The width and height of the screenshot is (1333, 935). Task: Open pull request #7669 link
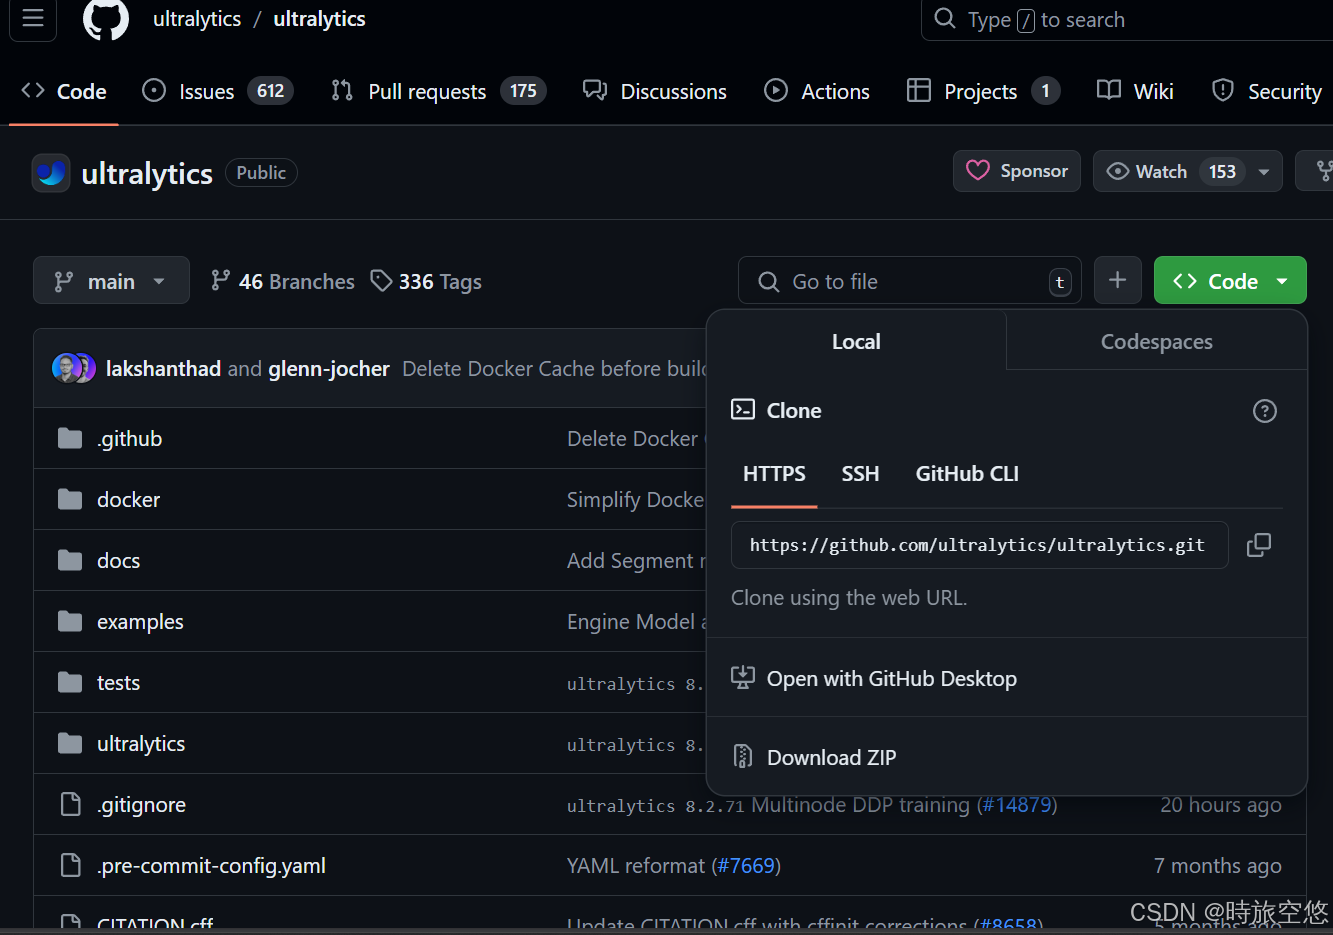746,865
